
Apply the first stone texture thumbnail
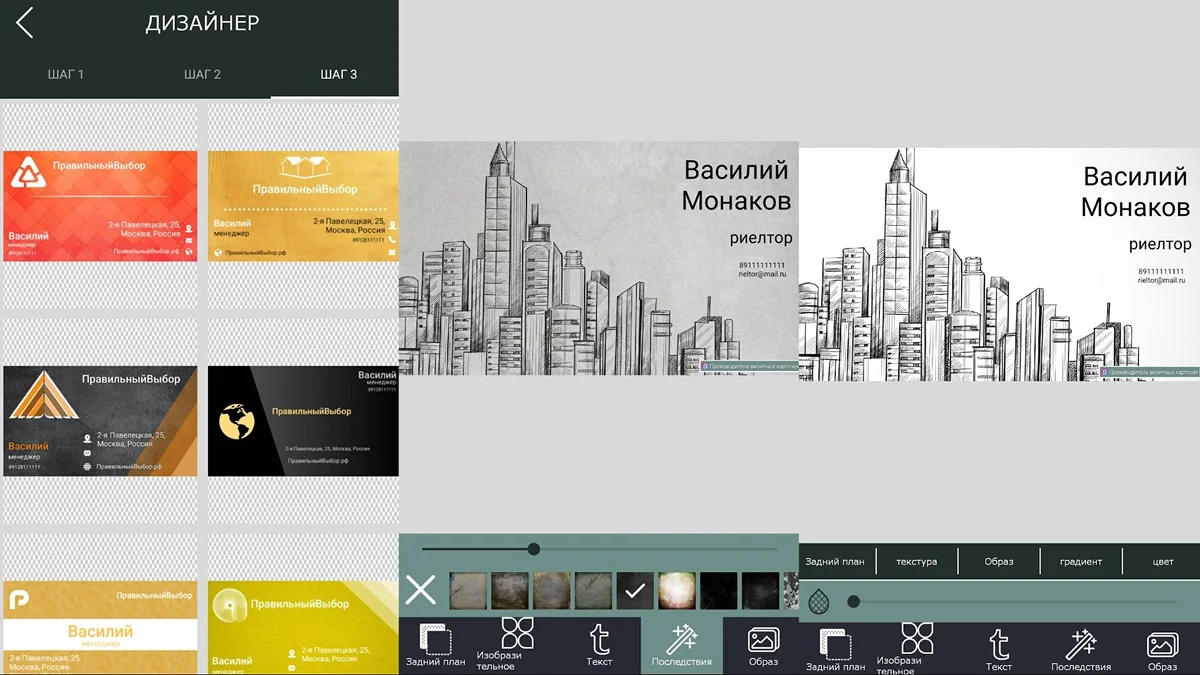coord(468,591)
